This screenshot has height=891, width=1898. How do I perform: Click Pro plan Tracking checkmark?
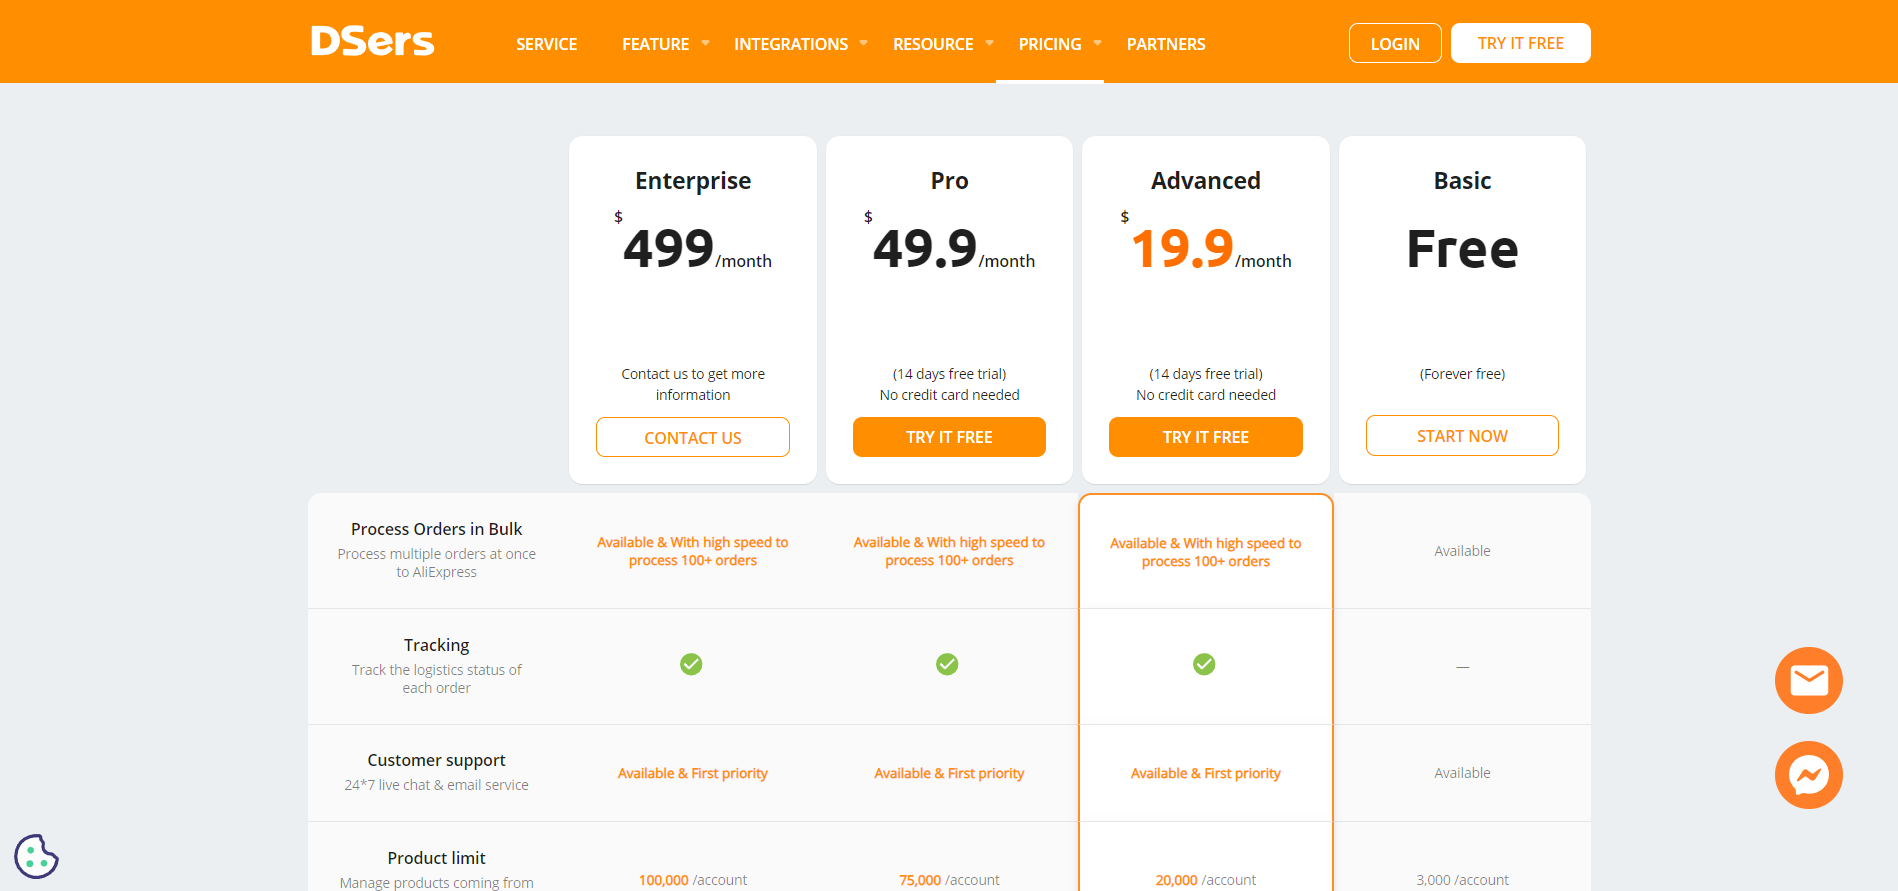947,664
